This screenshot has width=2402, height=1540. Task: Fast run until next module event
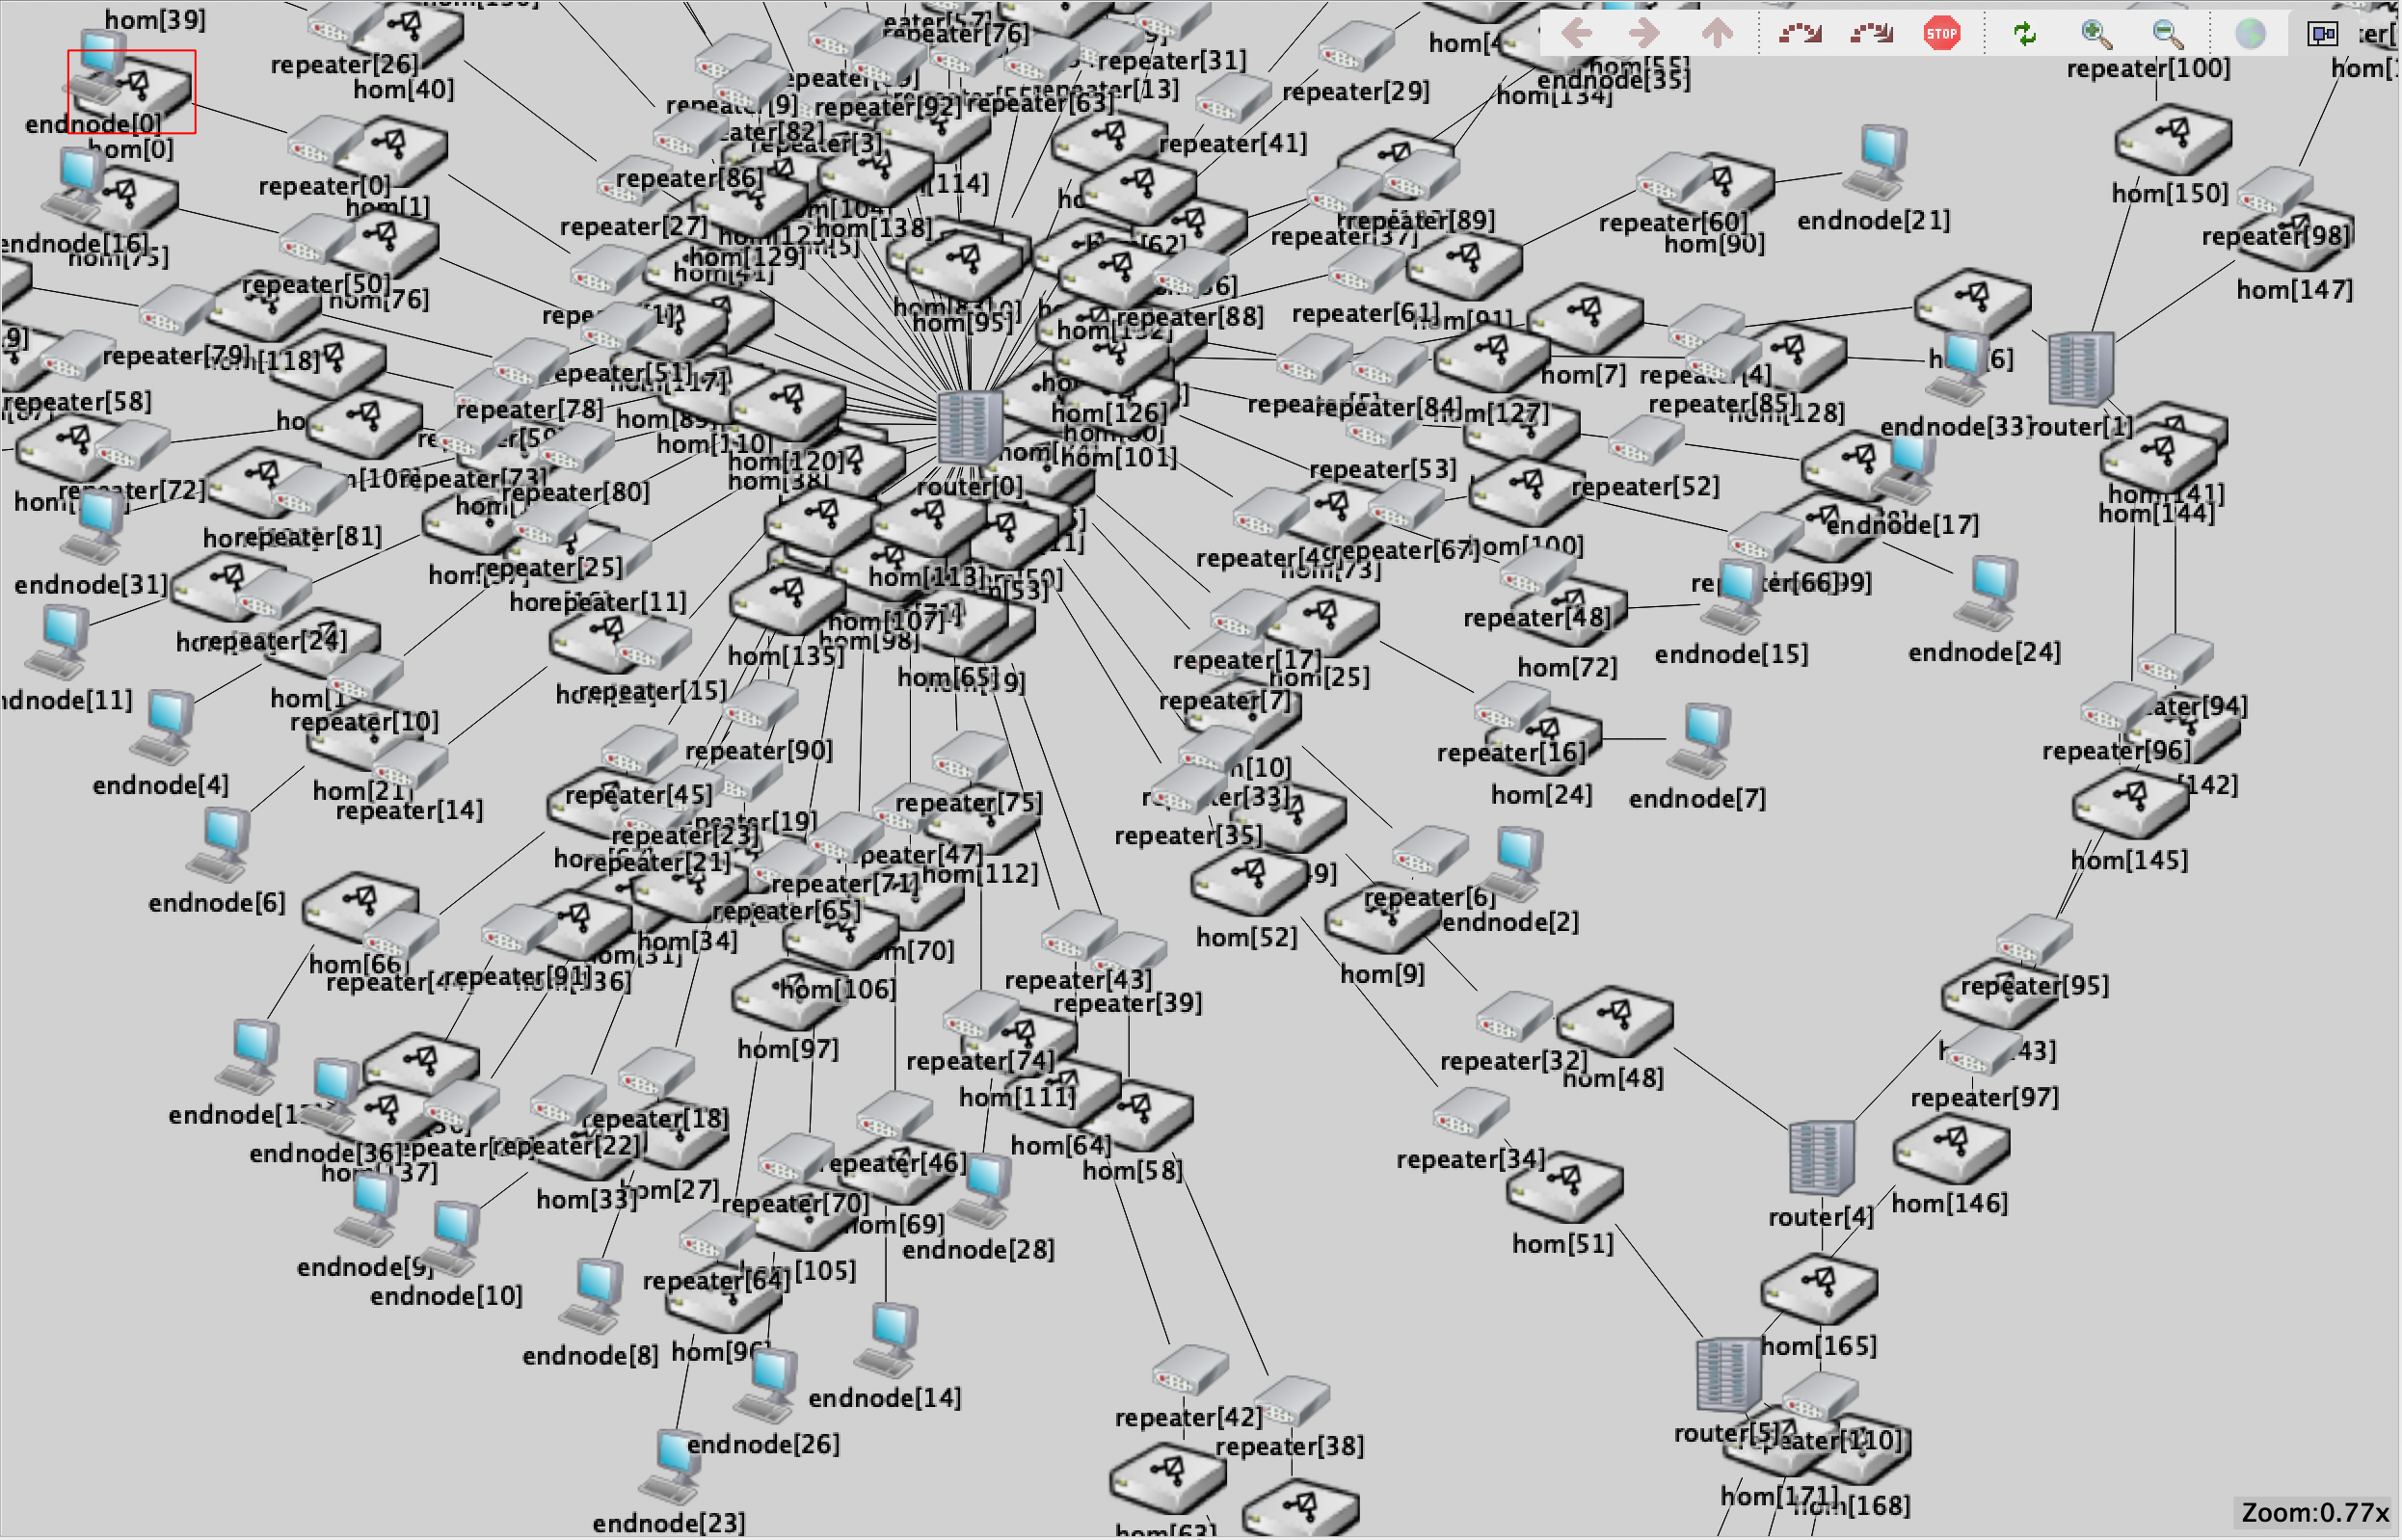coord(1871,33)
